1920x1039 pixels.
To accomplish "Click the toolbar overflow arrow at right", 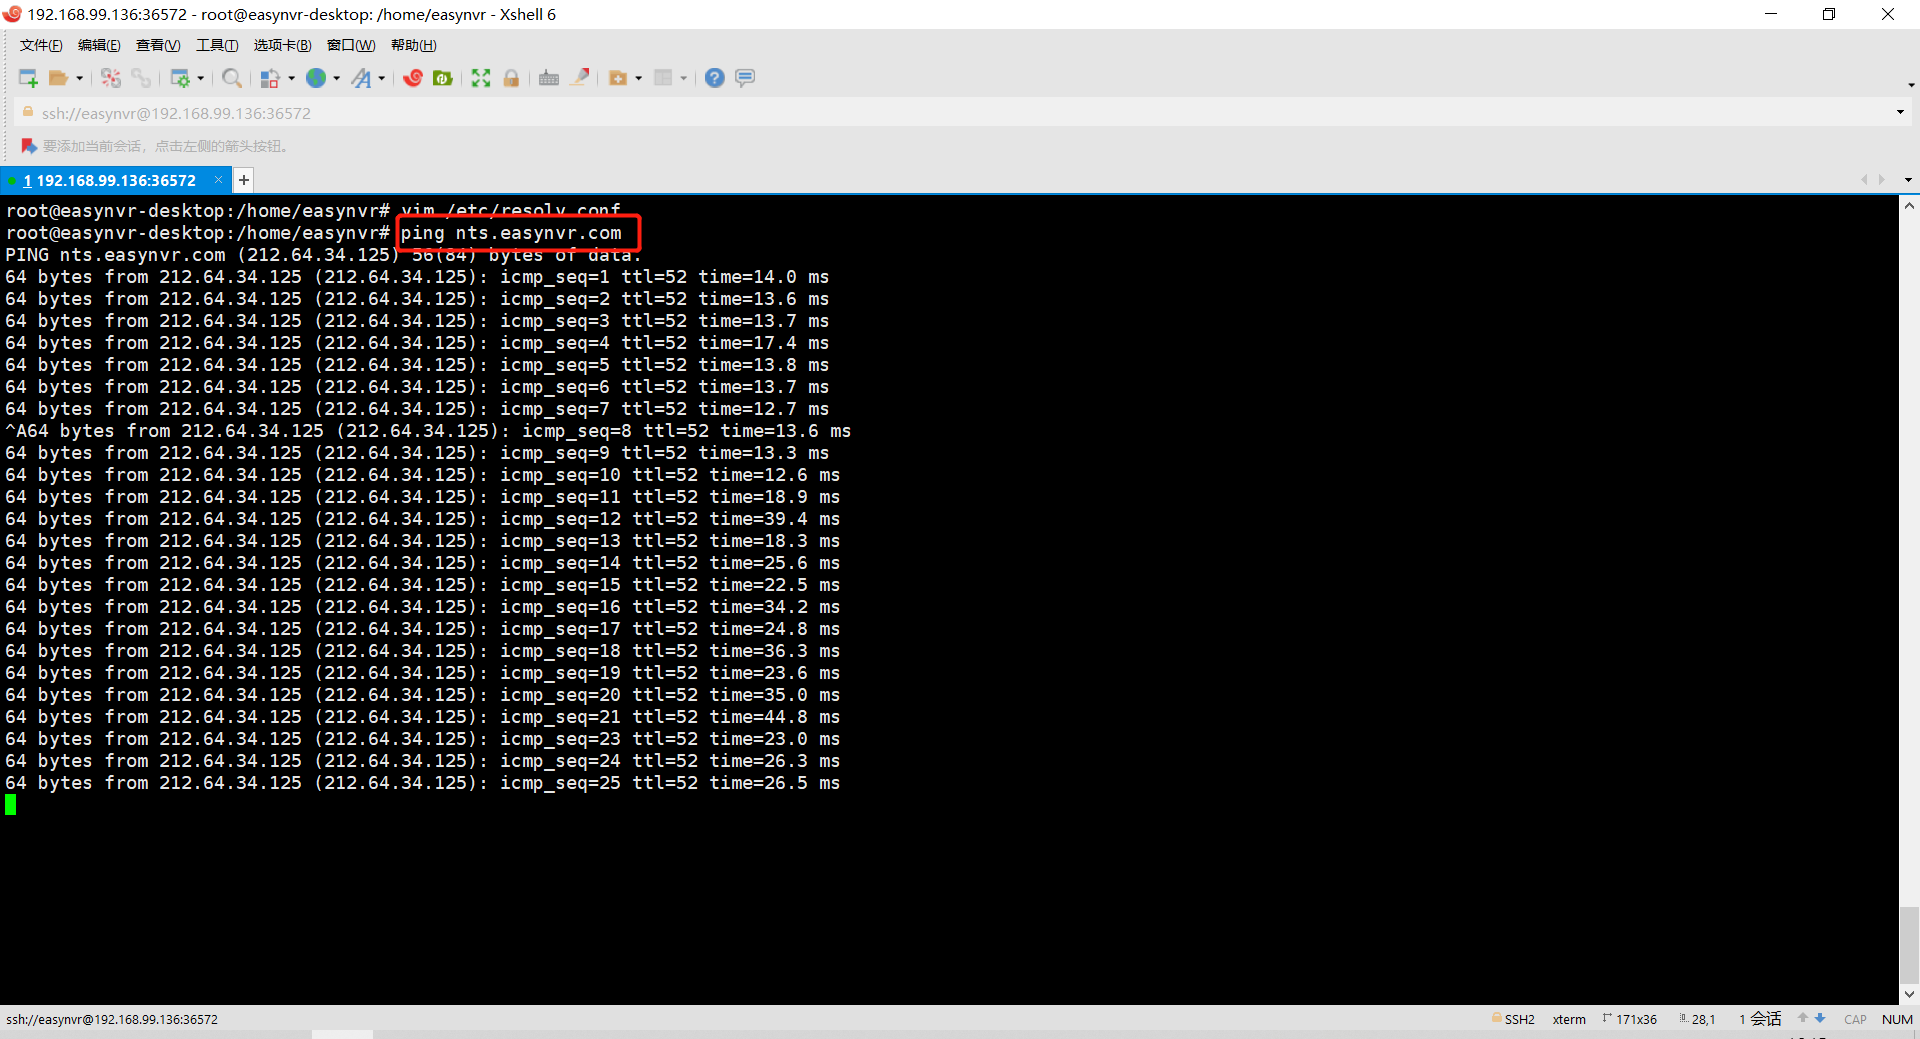I will click(x=1911, y=85).
